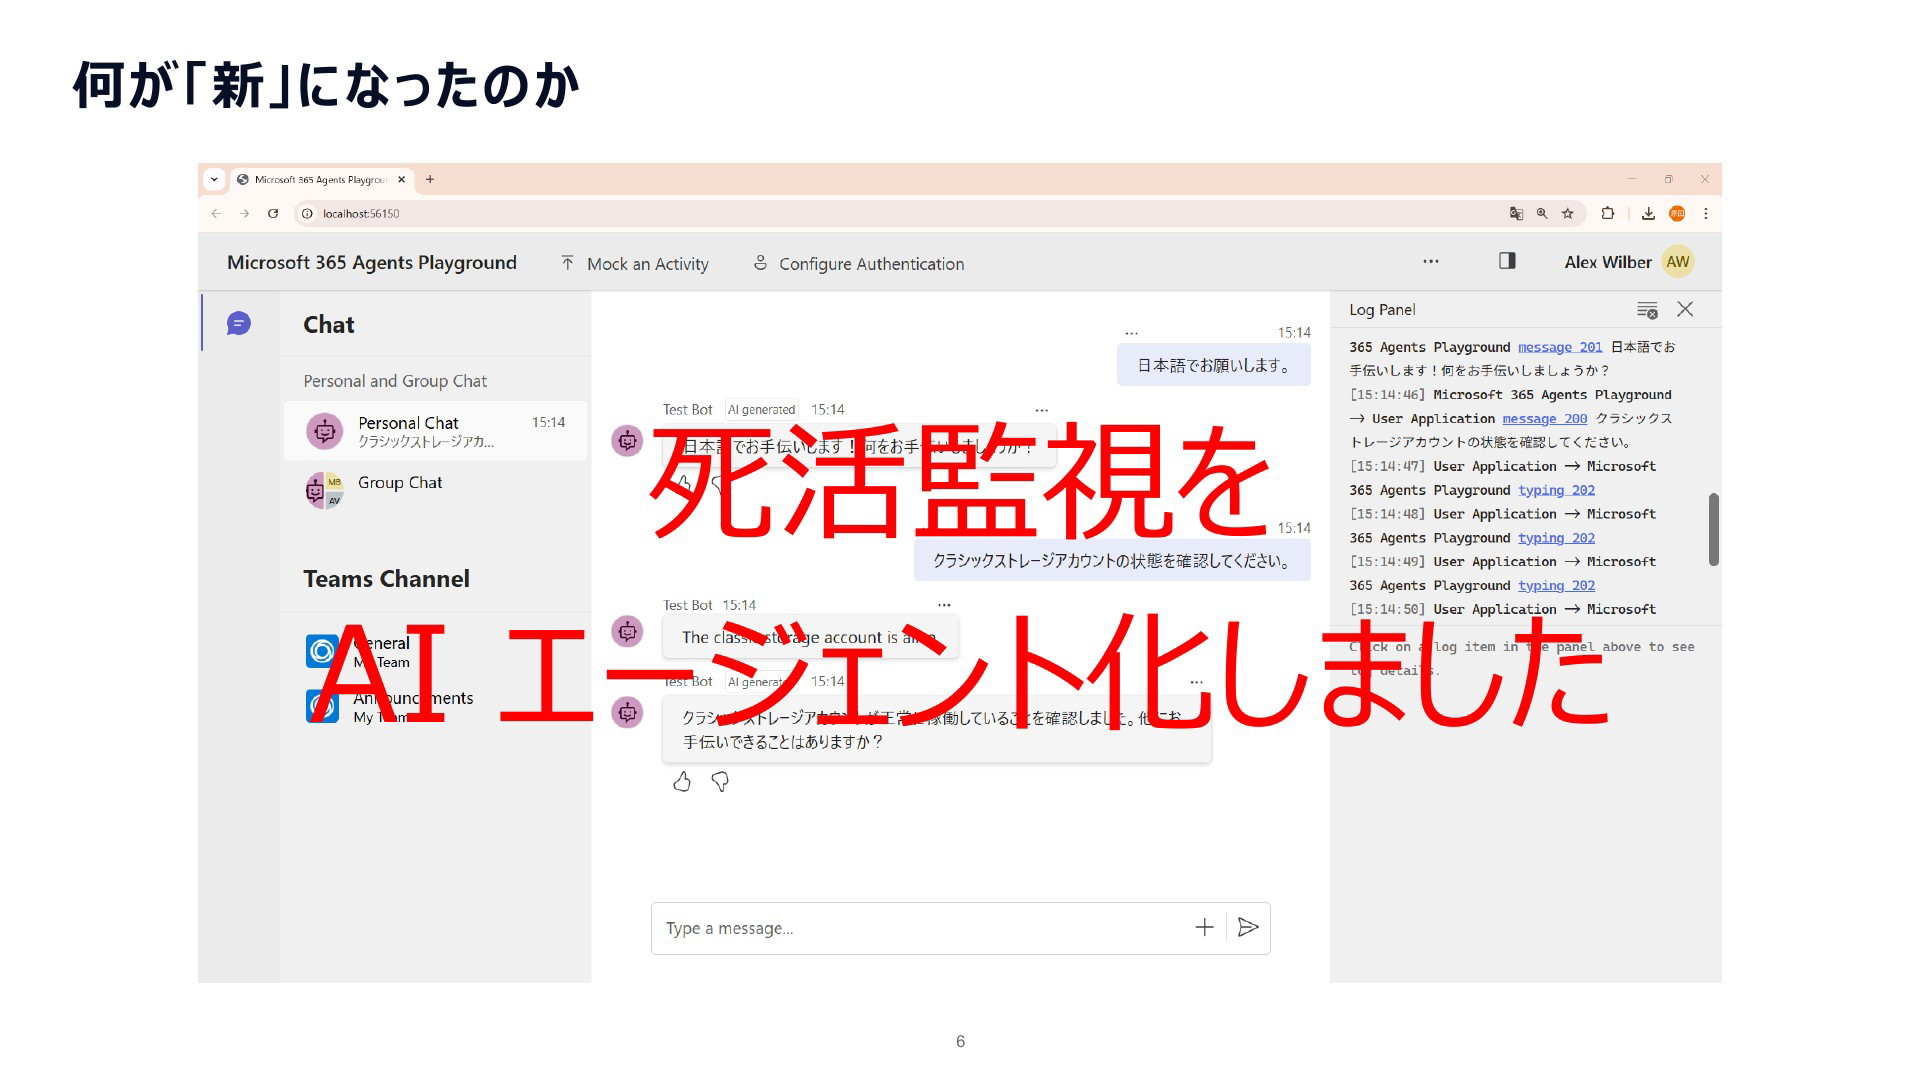Click the Group Chat avatar icon
The image size is (1920, 1080).
pyautogui.click(x=324, y=490)
